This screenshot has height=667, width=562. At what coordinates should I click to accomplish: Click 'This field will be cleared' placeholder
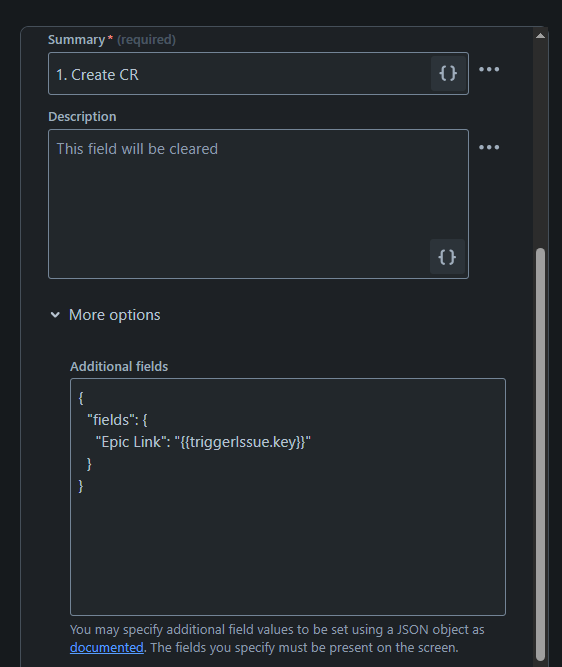tap(137, 149)
